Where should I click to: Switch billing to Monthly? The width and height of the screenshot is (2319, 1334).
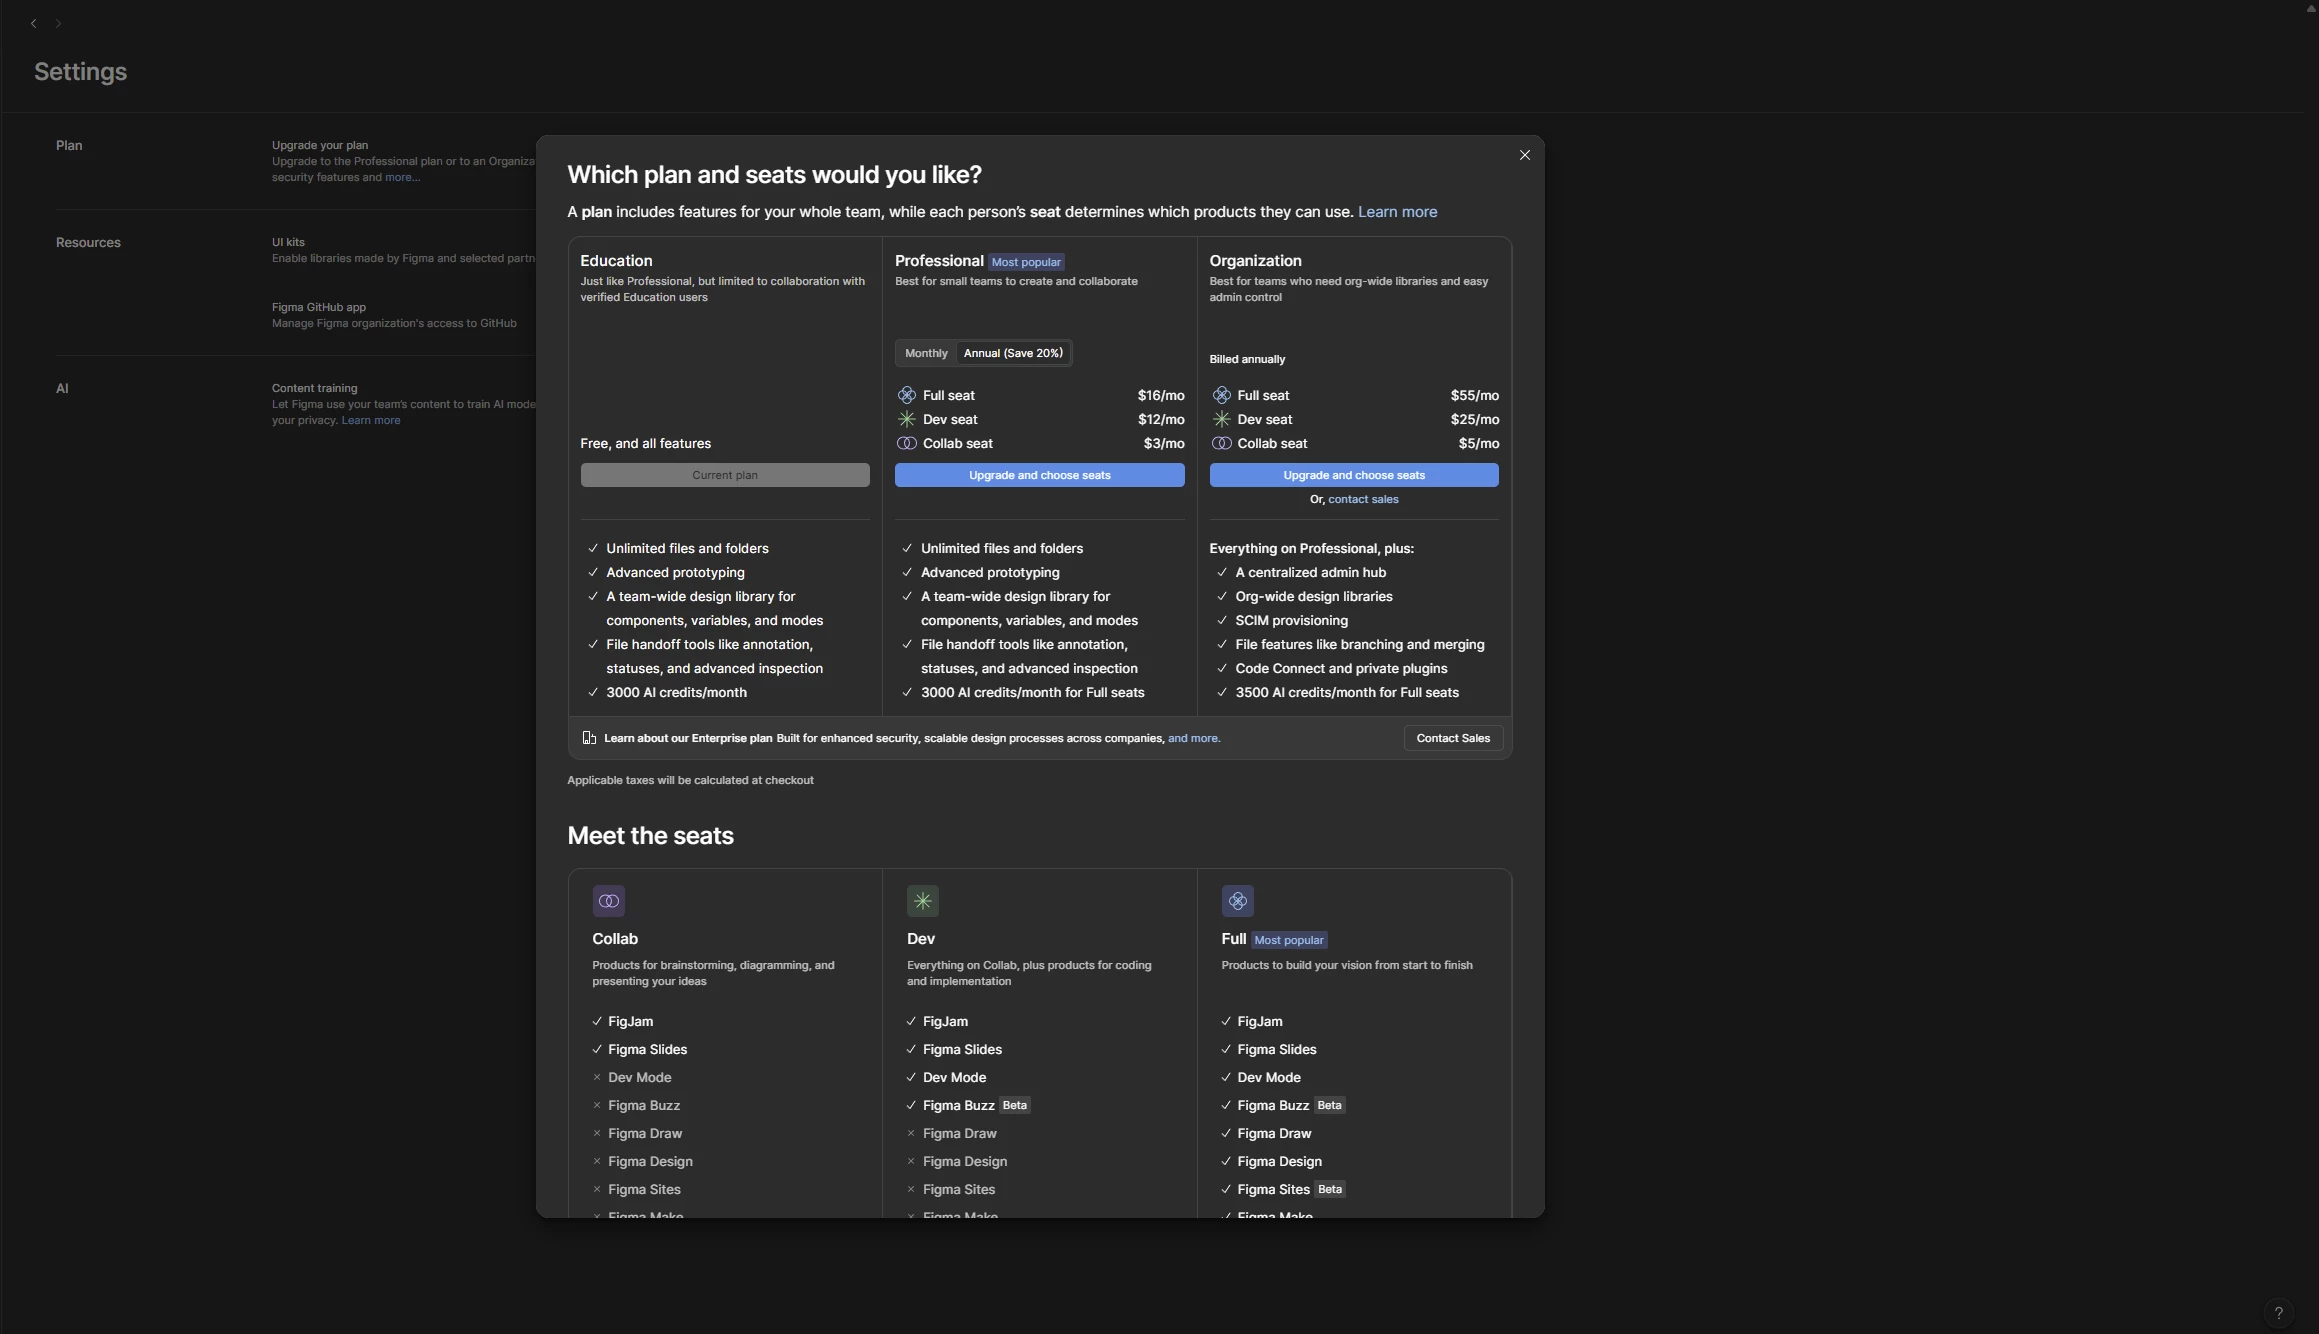pos(925,352)
